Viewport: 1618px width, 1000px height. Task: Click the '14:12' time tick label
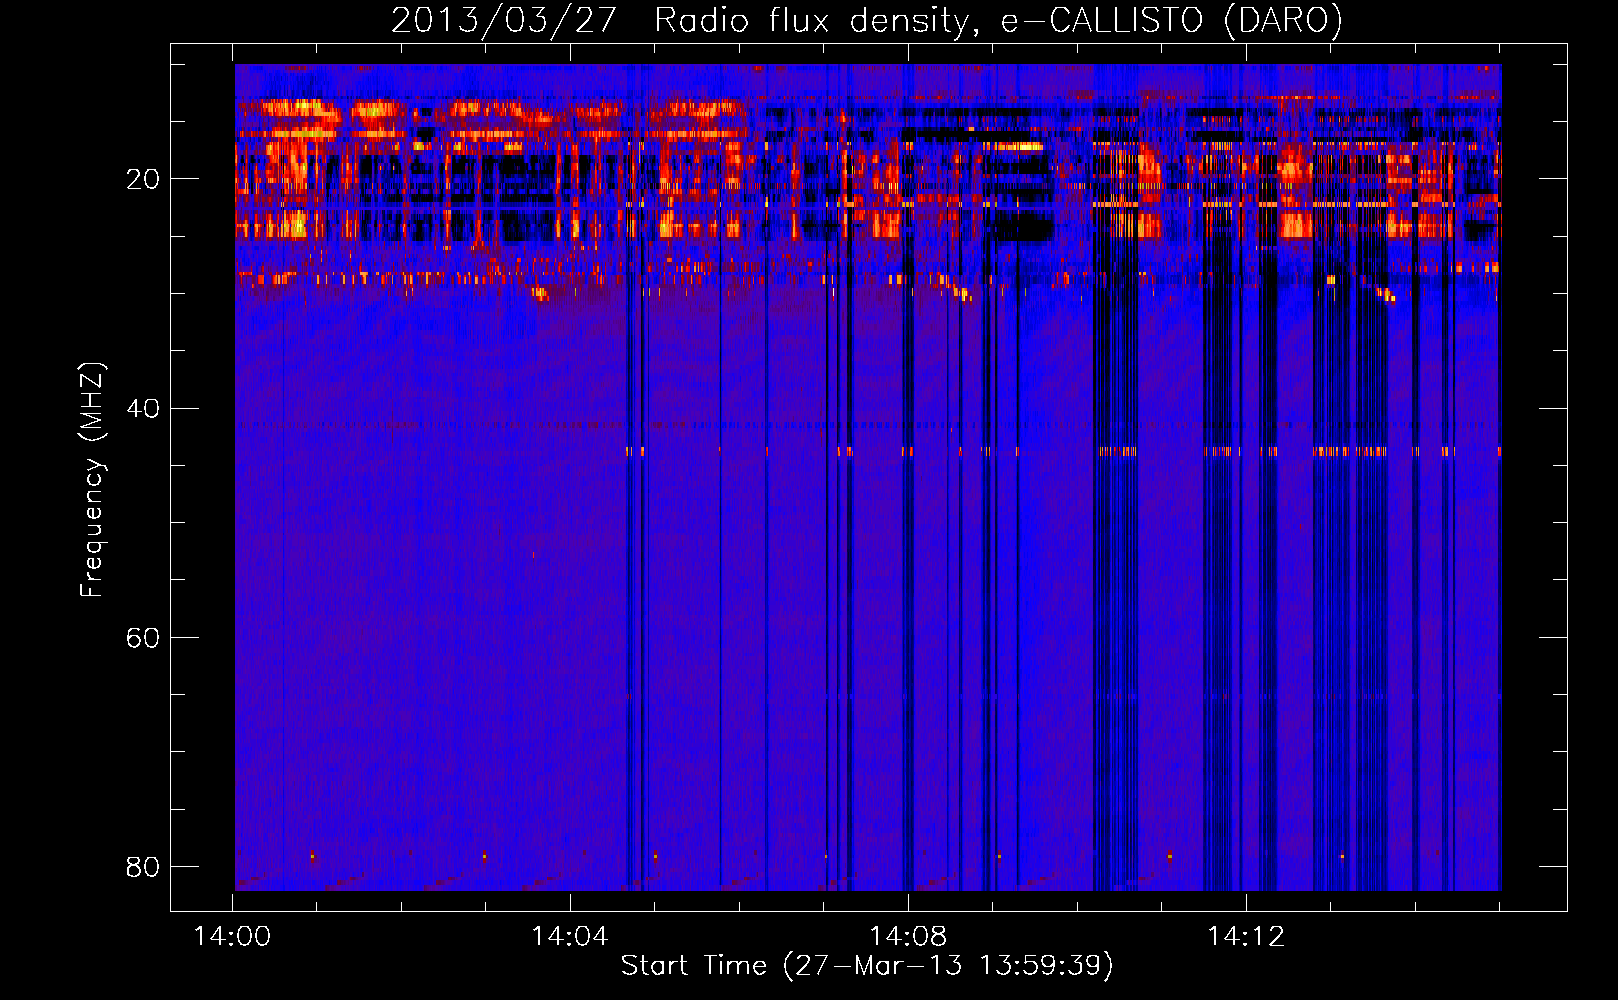(x=1246, y=937)
